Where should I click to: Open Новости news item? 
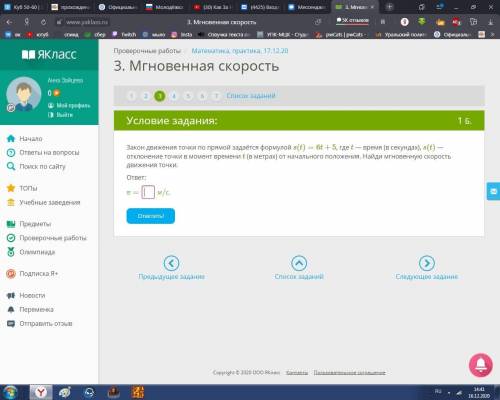[x=26, y=295]
